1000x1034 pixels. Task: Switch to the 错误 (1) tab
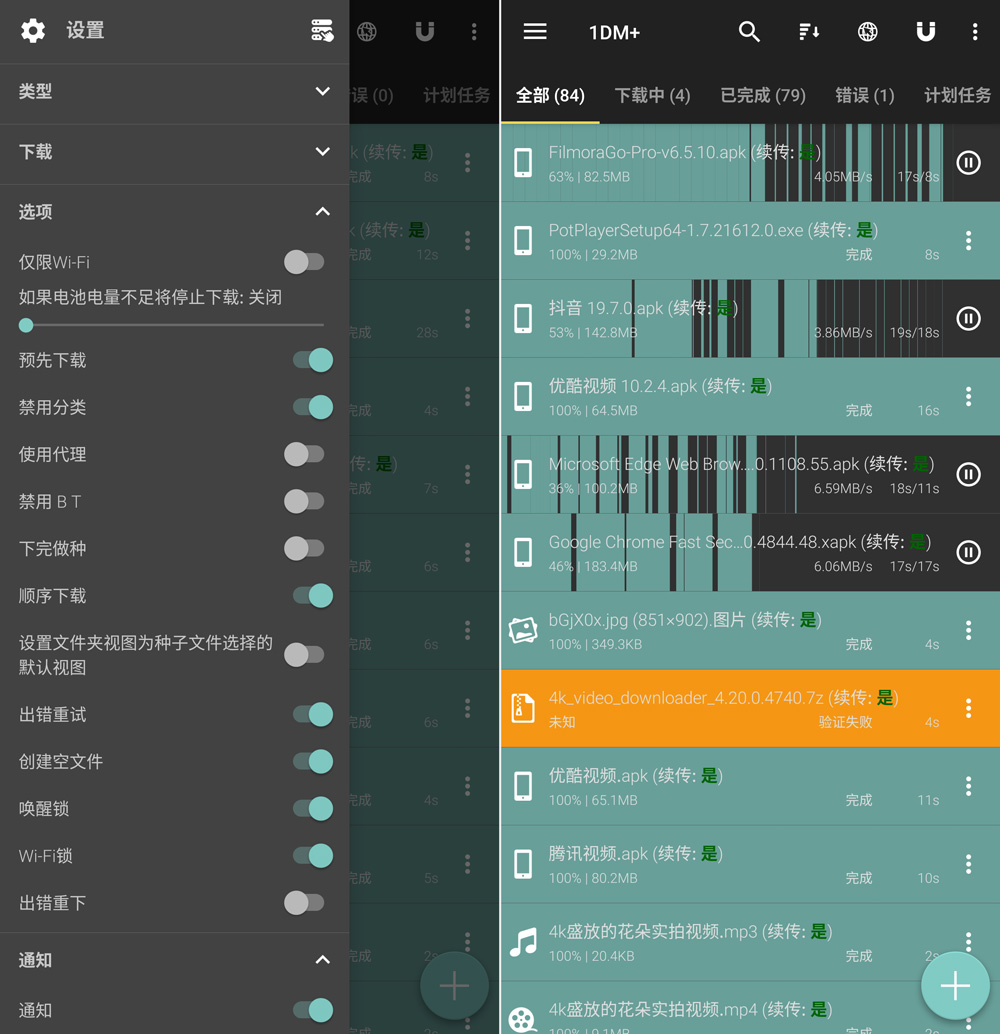click(865, 96)
